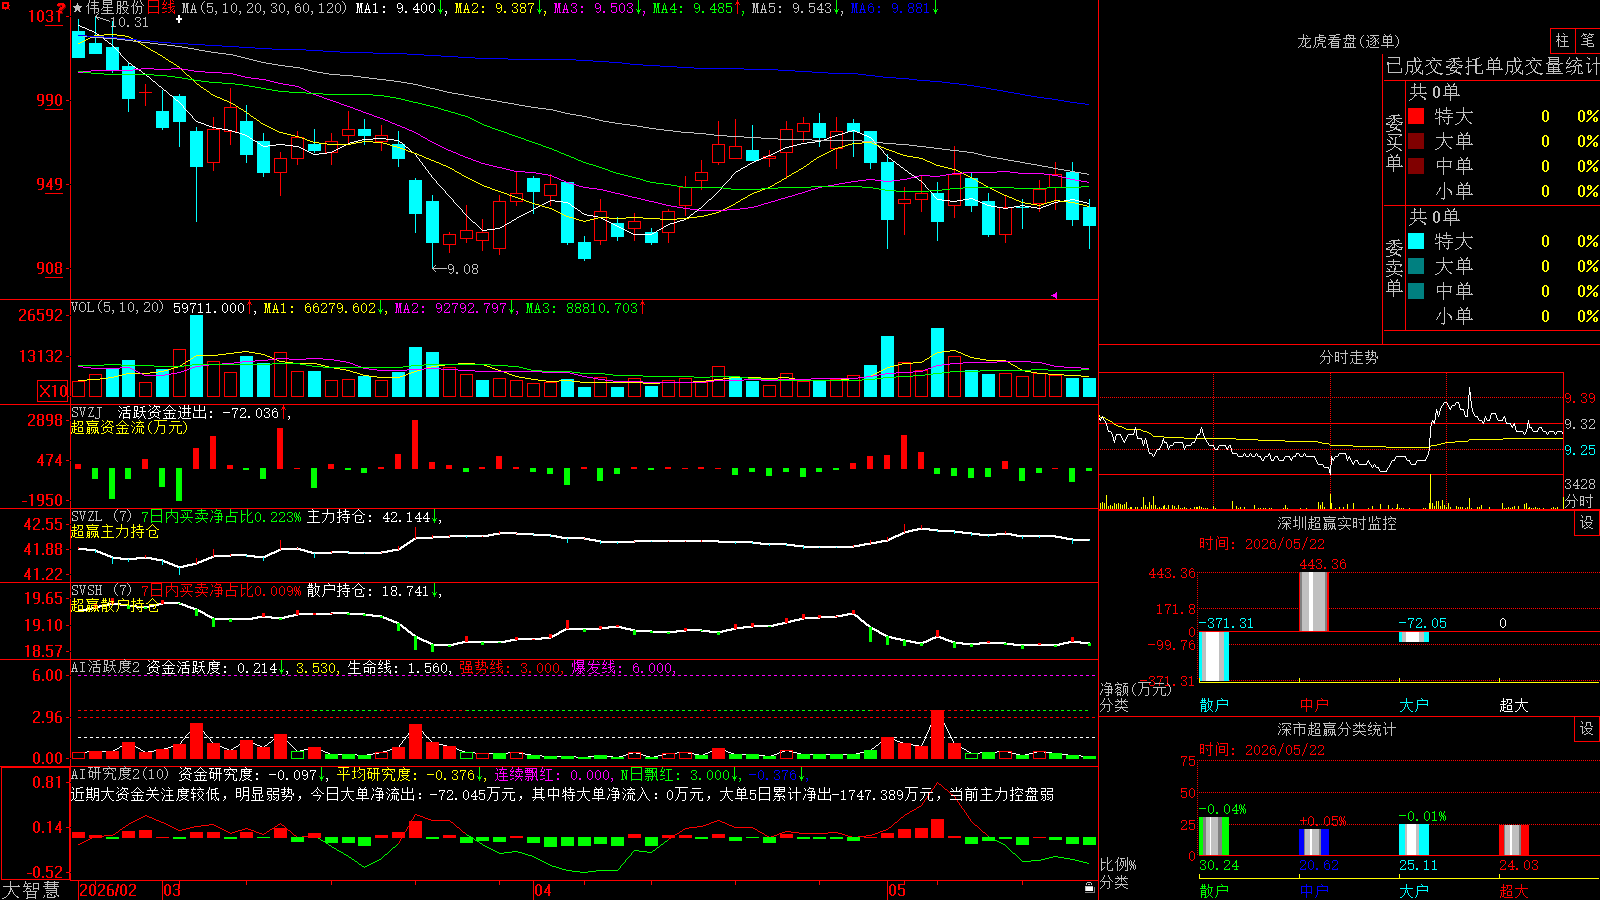Click the AI活跃度2 indicator name
Screen dimensions: 1600x900
pos(106,667)
